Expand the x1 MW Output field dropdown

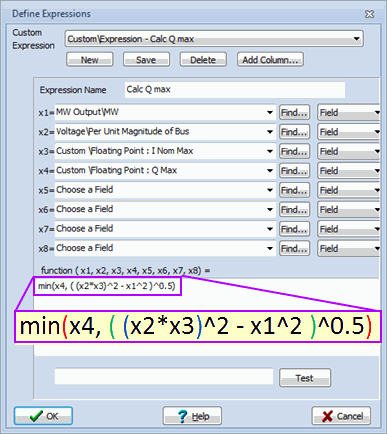click(x=270, y=113)
